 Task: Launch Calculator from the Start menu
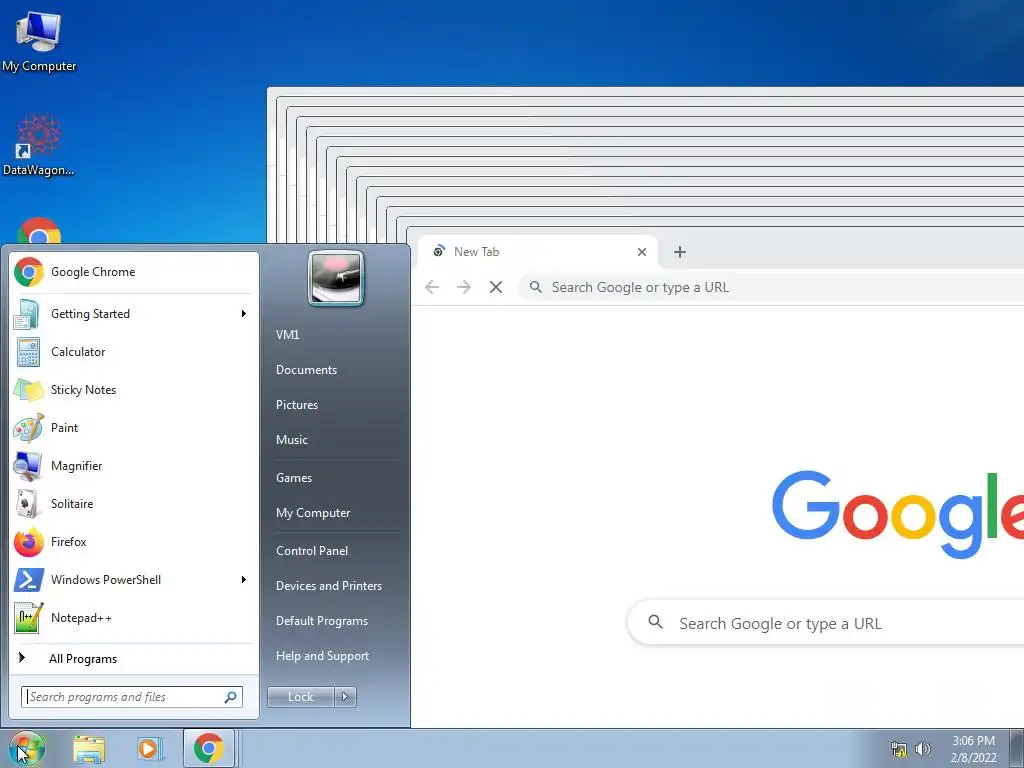(134, 352)
